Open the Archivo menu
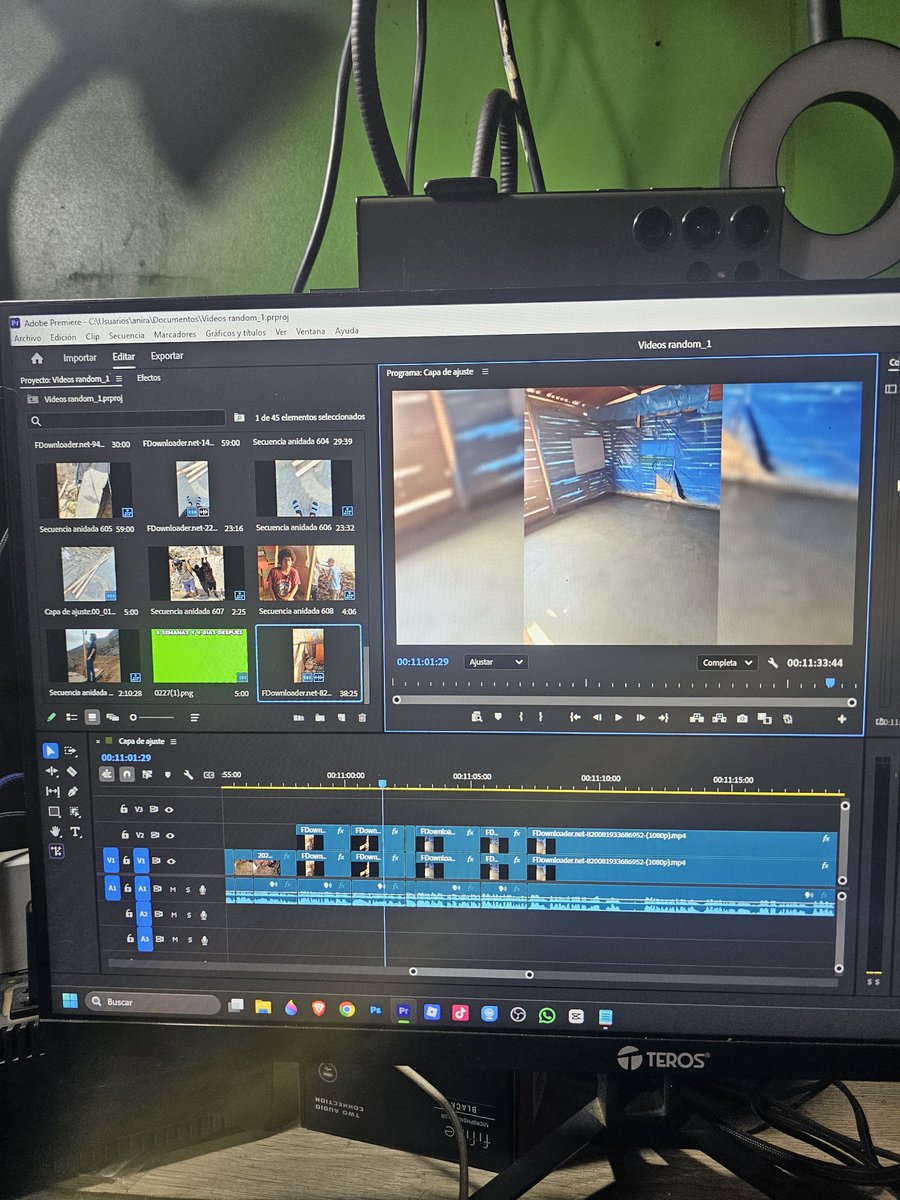 28,337
